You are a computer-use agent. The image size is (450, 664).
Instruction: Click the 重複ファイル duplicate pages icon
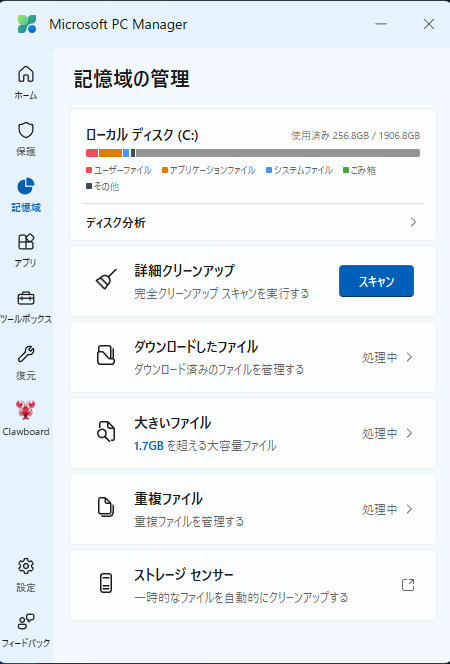coord(106,507)
